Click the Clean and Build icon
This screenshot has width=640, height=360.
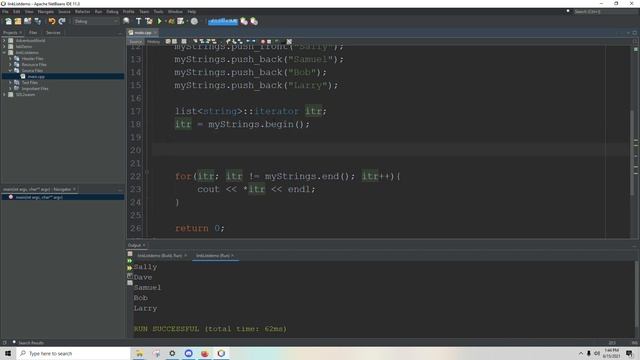coord(149,21)
